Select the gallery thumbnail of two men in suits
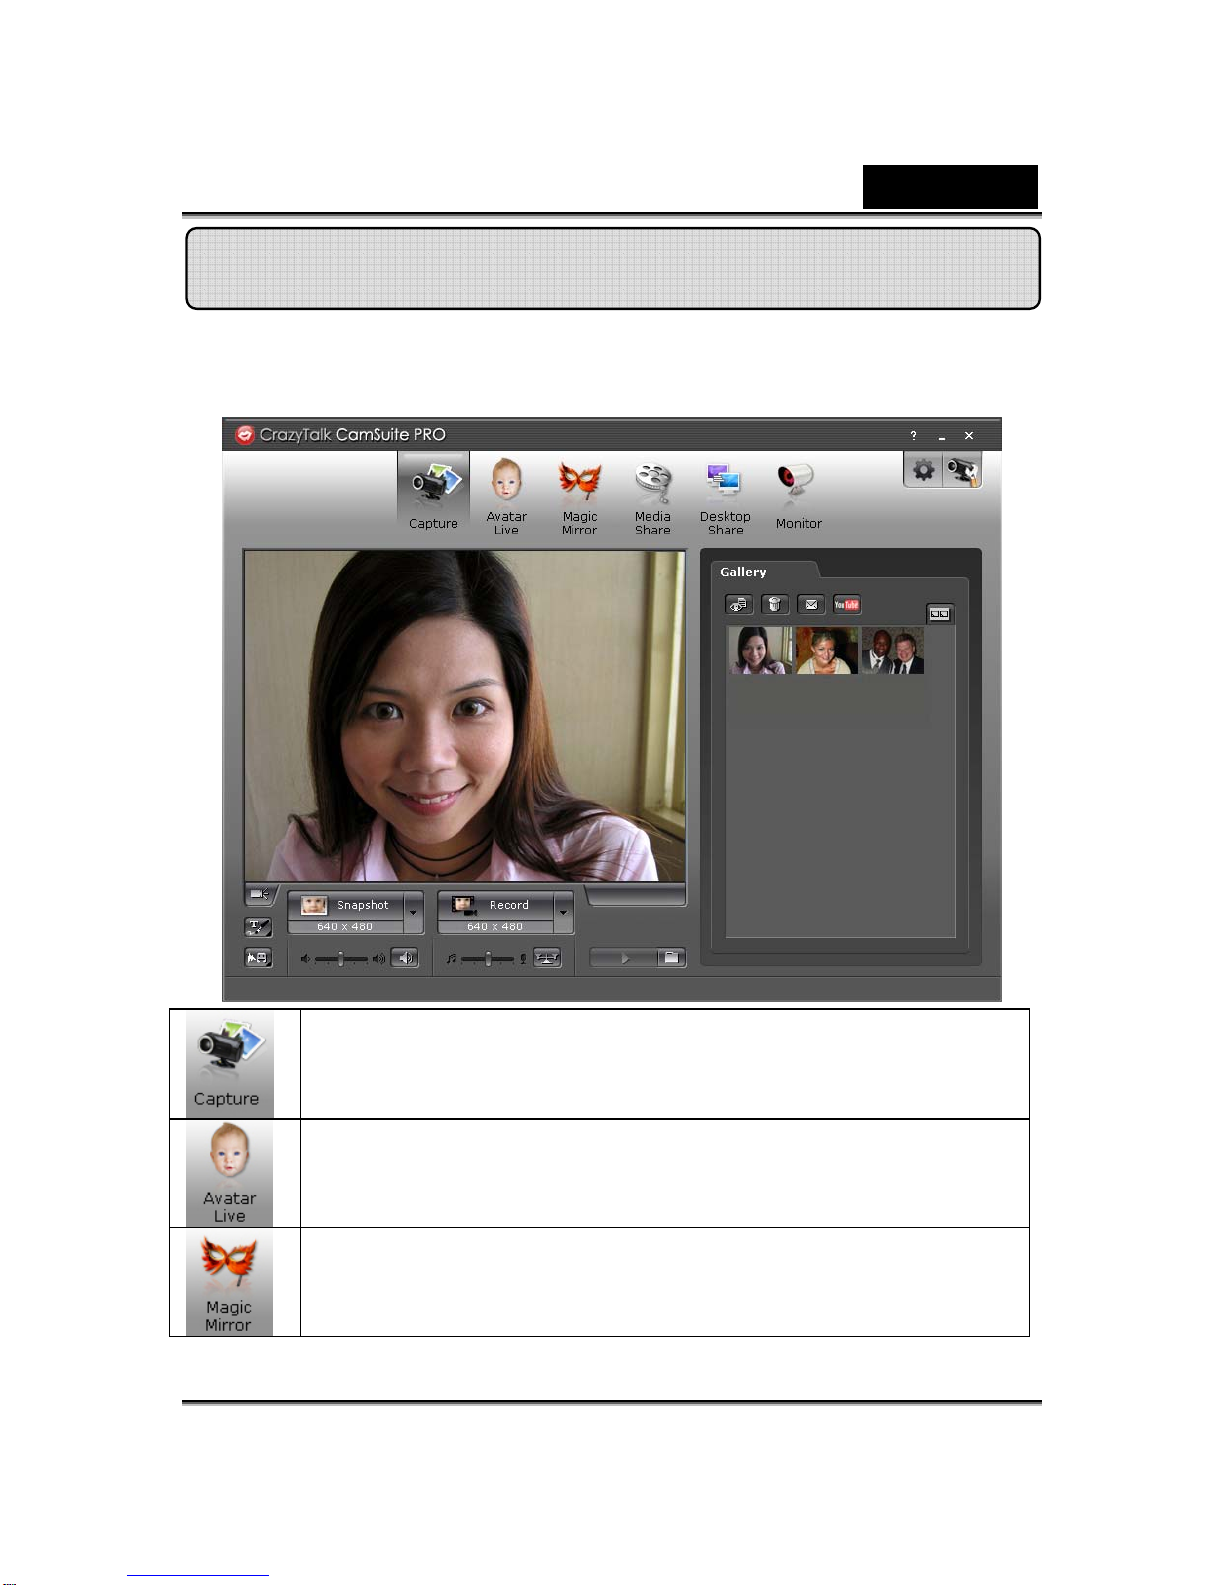This screenshot has height=1585, width=1225. click(893, 650)
